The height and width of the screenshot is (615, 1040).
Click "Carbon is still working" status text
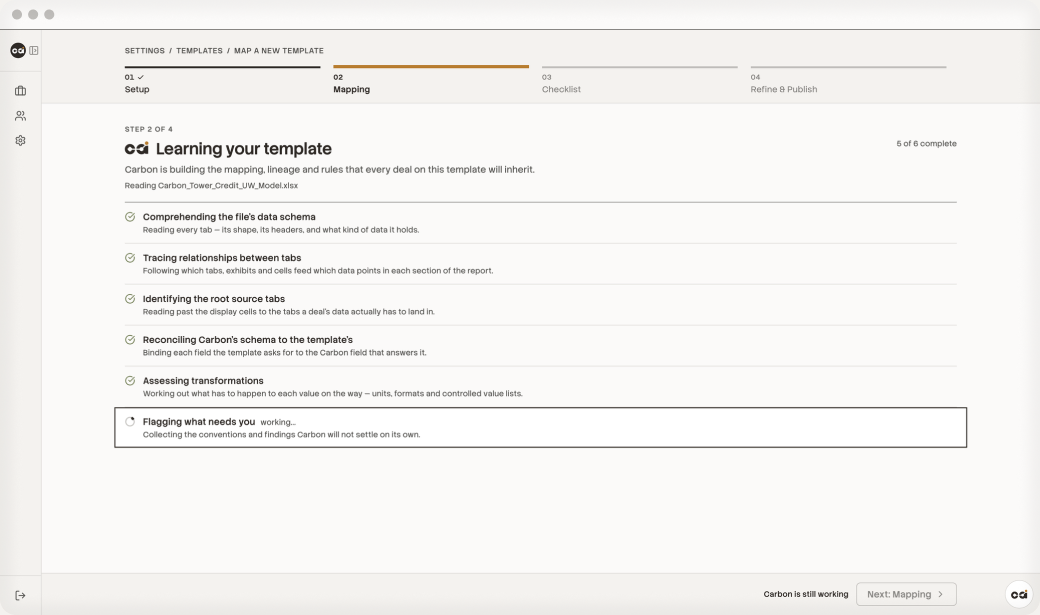(805, 594)
